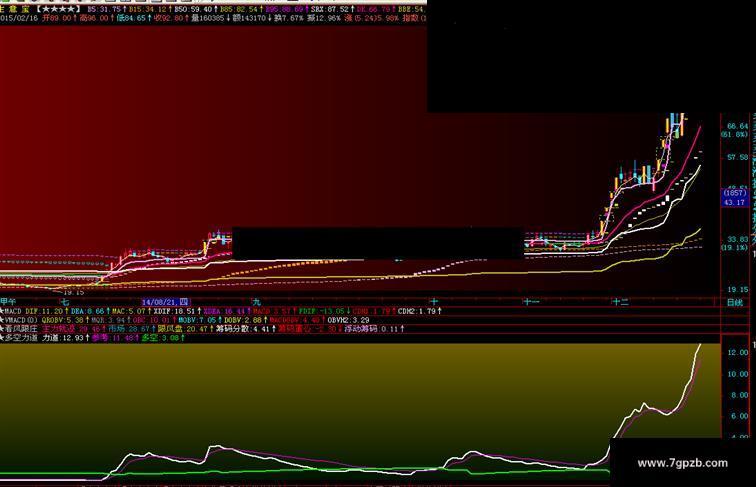The height and width of the screenshot is (487, 756).
Task: Click the 14/08/21 date marker on the time axis
Action: (x=165, y=302)
